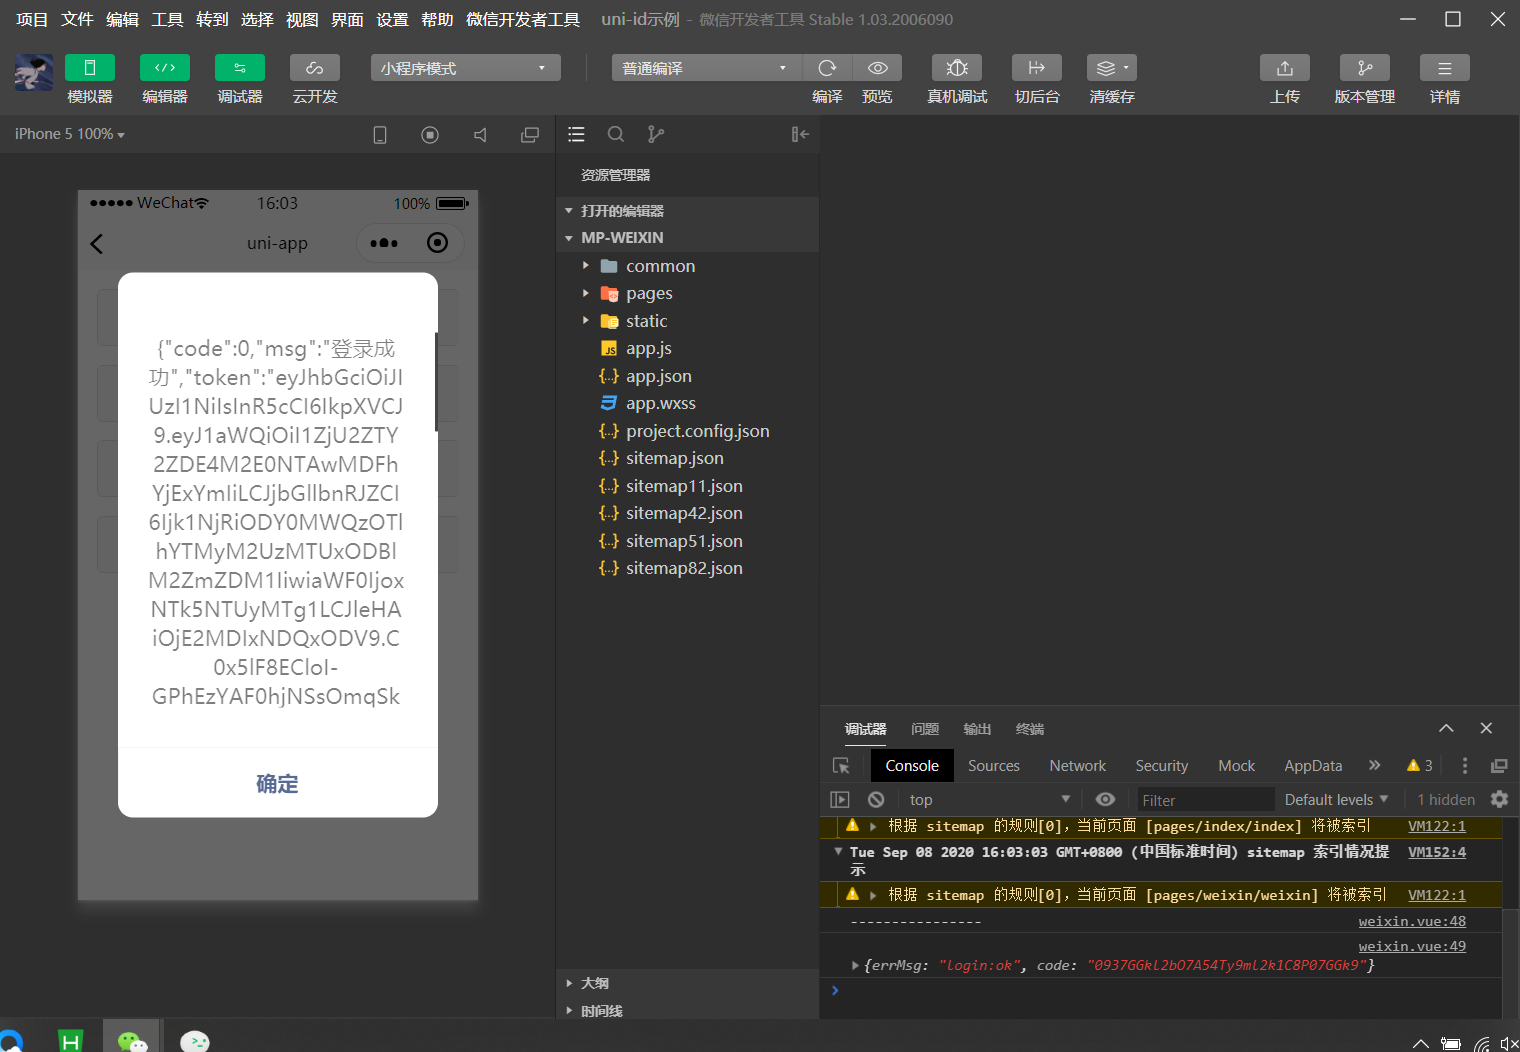
Task: Toggle live expression eye icon
Action: 1105,799
